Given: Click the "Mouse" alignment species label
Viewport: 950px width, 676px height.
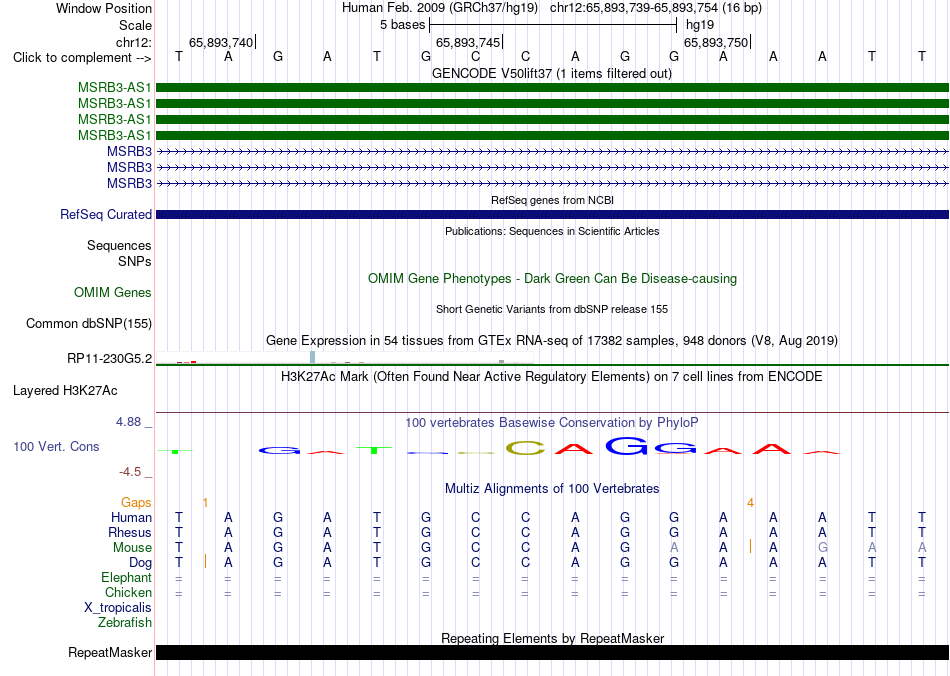Looking at the screenshot, I should click(x=132, y=548).
